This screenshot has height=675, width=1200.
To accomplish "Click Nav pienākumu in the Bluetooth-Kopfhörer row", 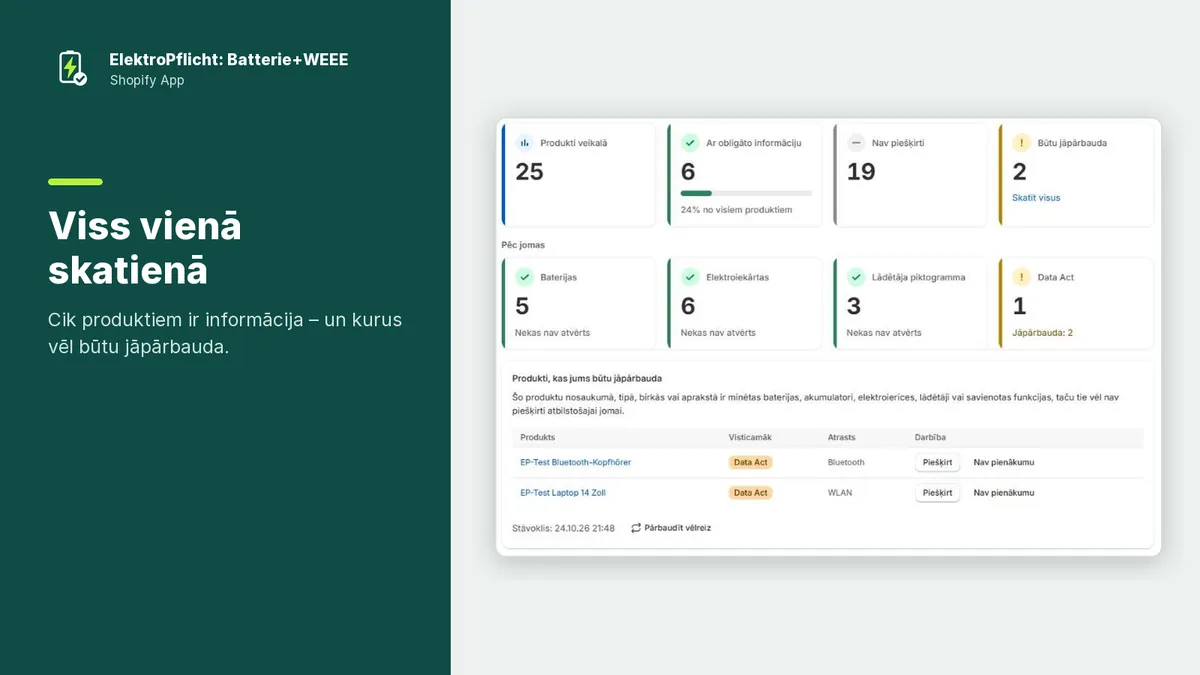I will tap(1004, 462).
